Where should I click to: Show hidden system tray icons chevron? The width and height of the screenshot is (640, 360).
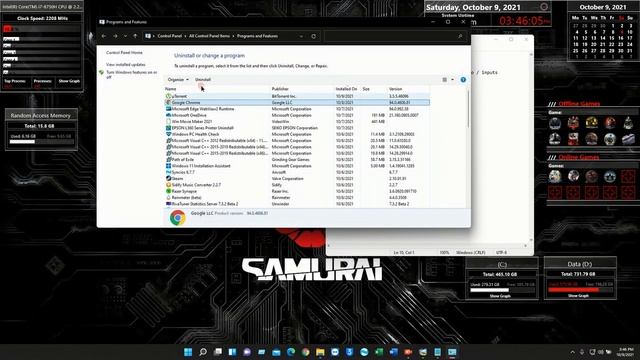click(573, 352)
